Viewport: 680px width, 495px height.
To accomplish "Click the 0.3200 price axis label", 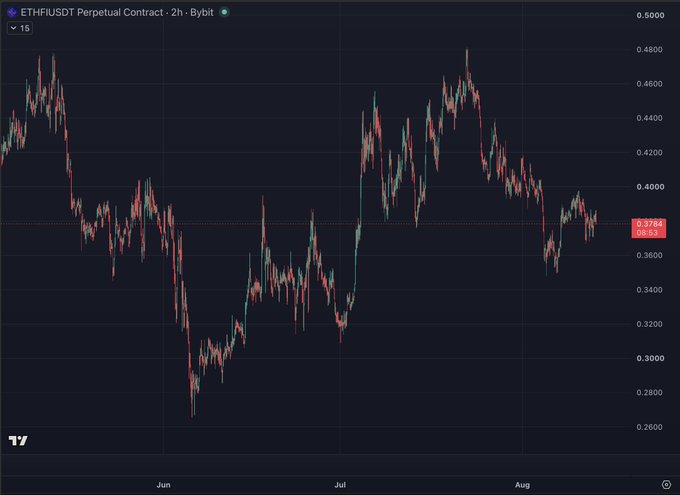I will pyautogui.click(x=649, y=324).
